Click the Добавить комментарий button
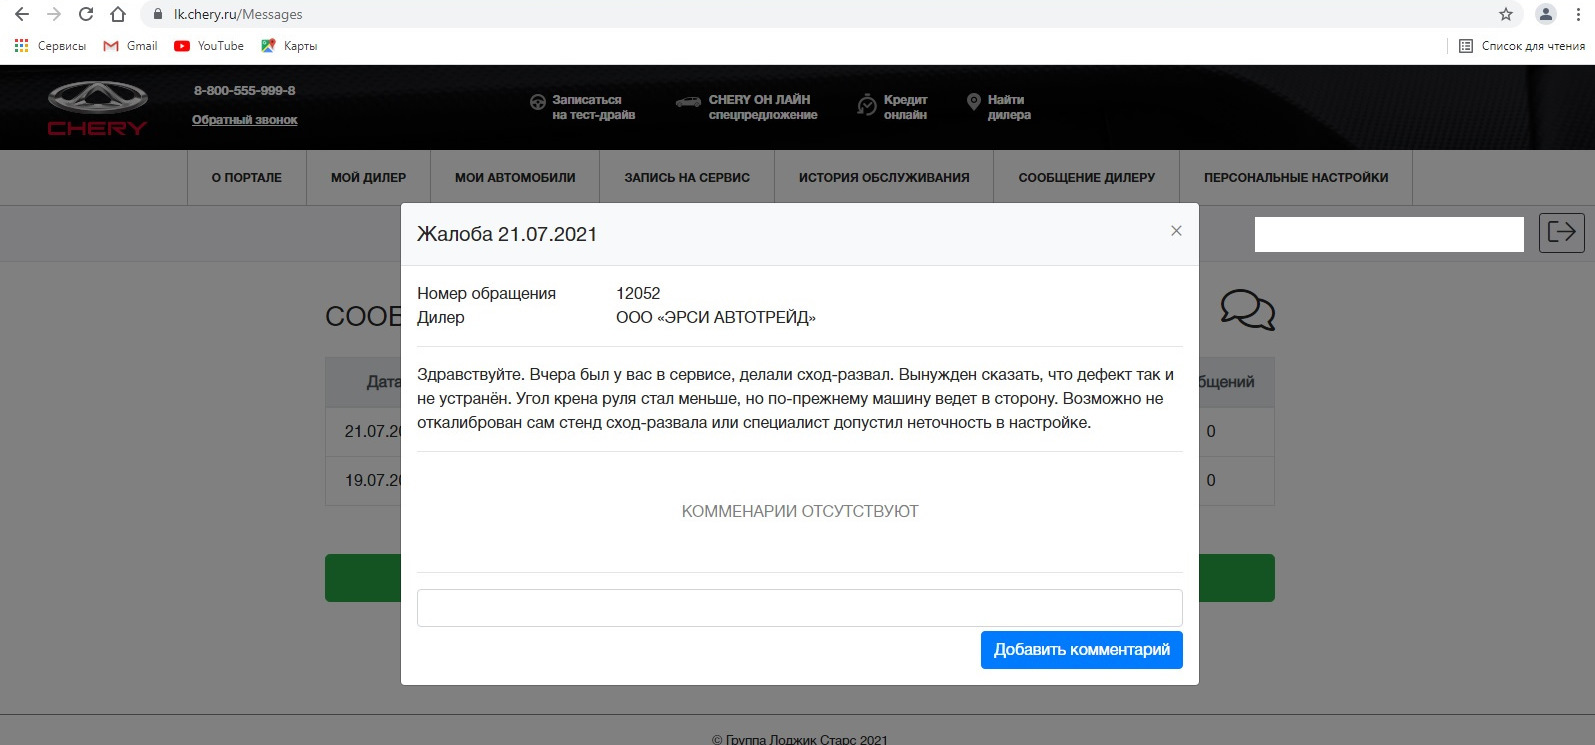The width and height of the screenshot is (1595, 745). click(1082, 650)
